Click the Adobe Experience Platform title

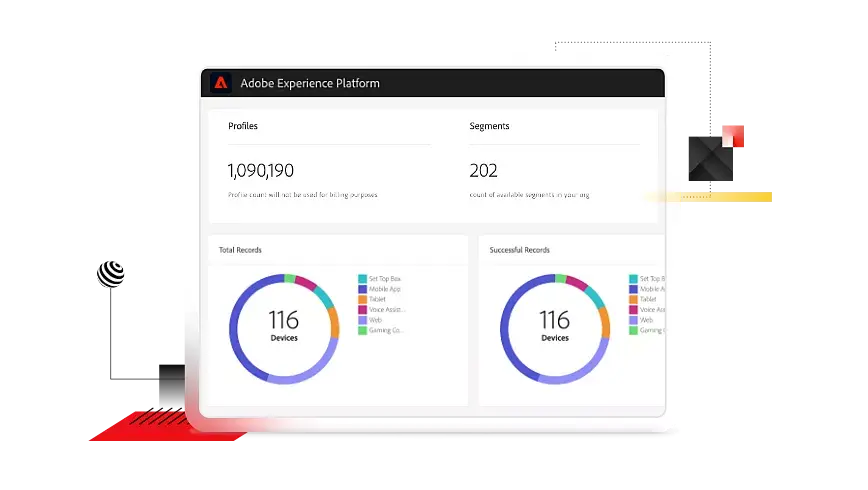[x=310, y=83]
